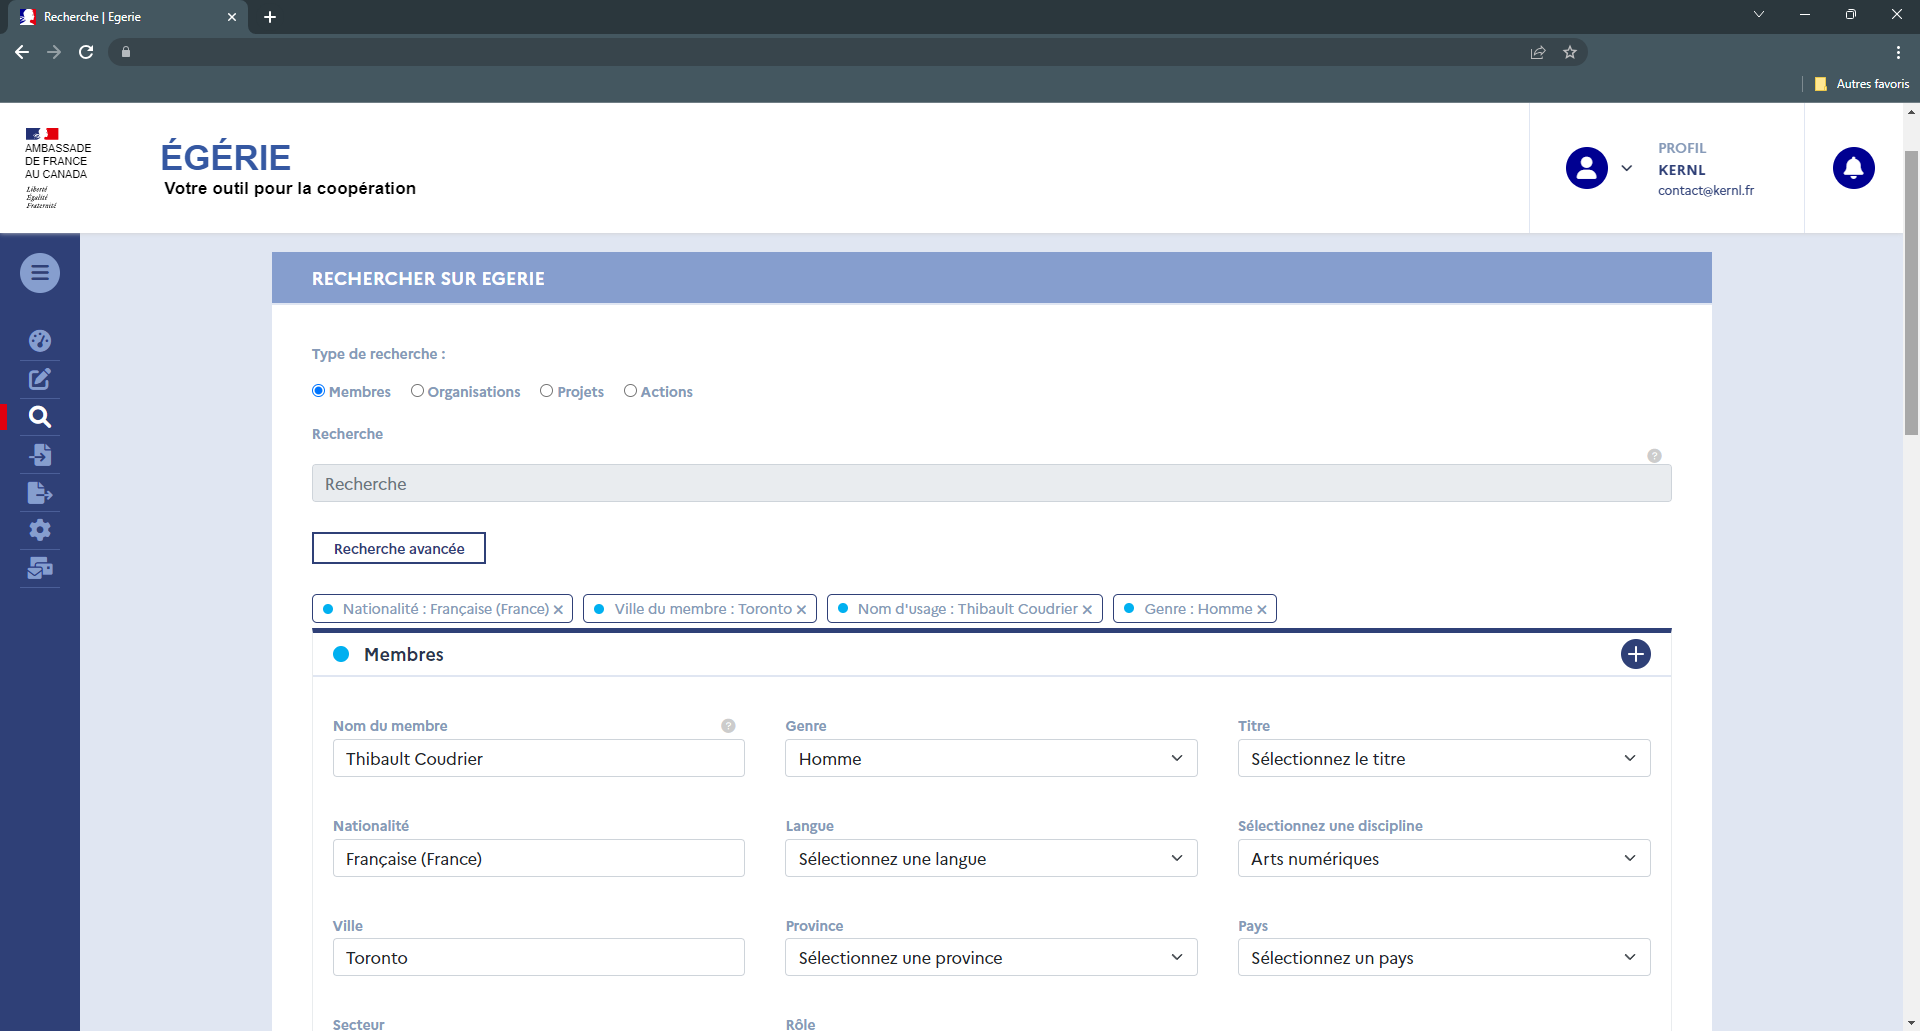Screen dimensions: 1920x1031
Task: Select the Actions radio button
Action: (630, 391)
